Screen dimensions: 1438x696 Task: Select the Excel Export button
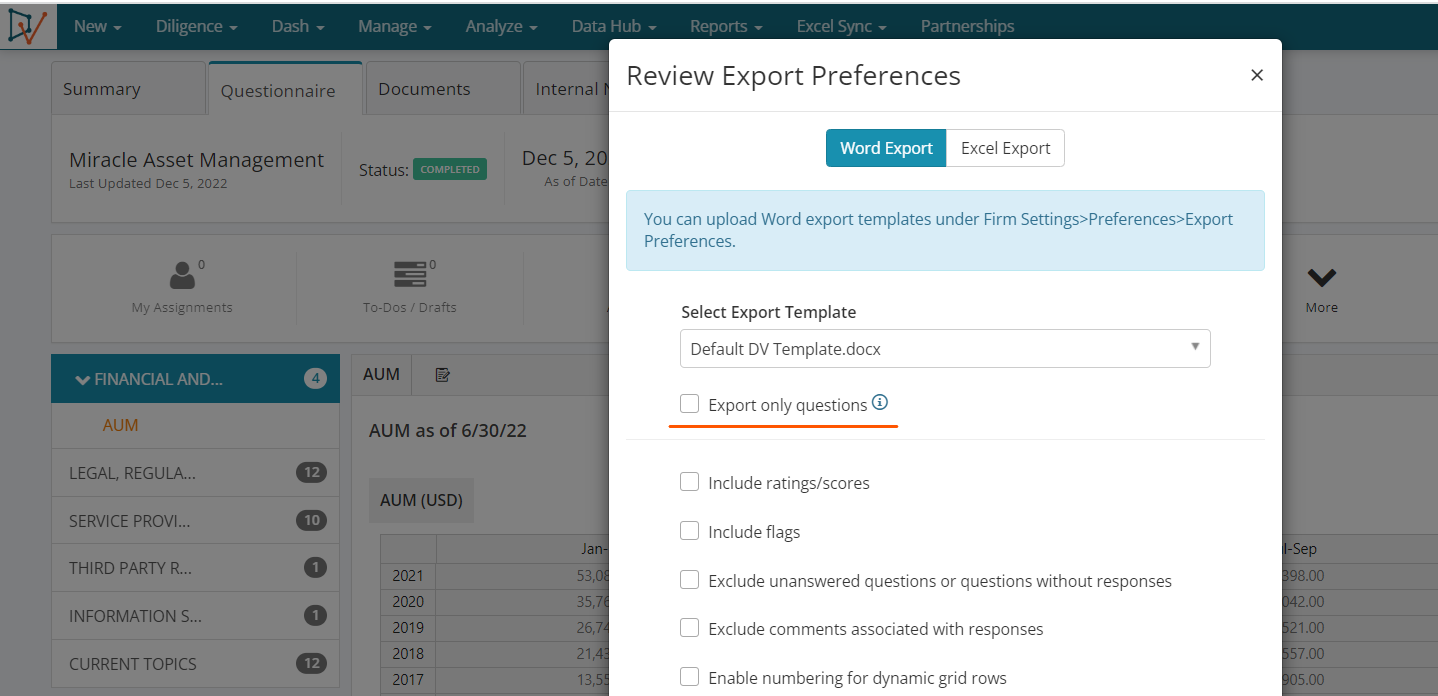coord(1005,148)
